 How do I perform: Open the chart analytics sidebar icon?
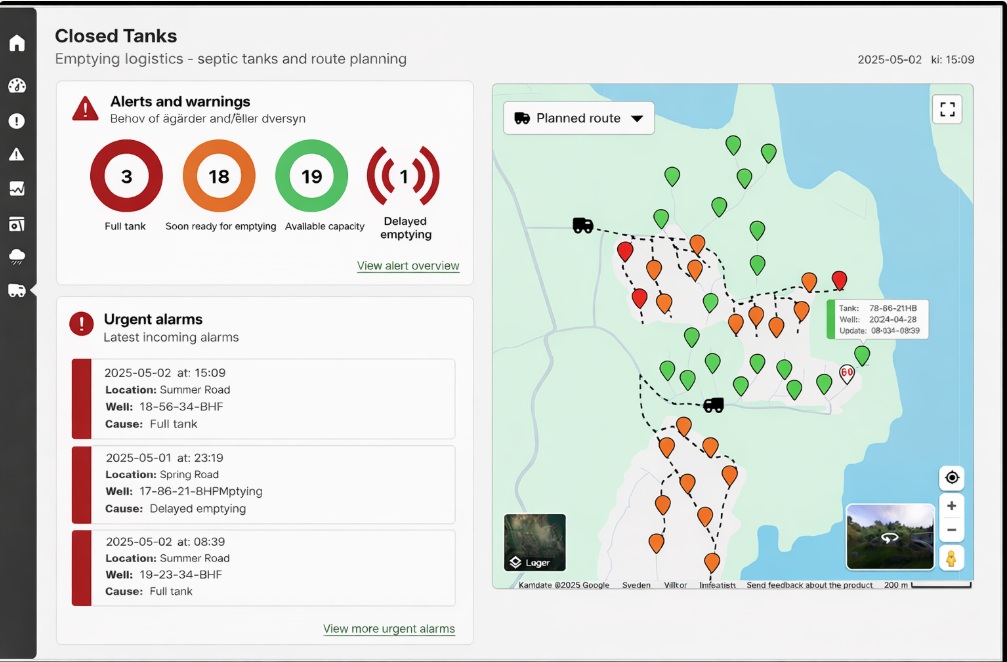[x=17, y=188]
